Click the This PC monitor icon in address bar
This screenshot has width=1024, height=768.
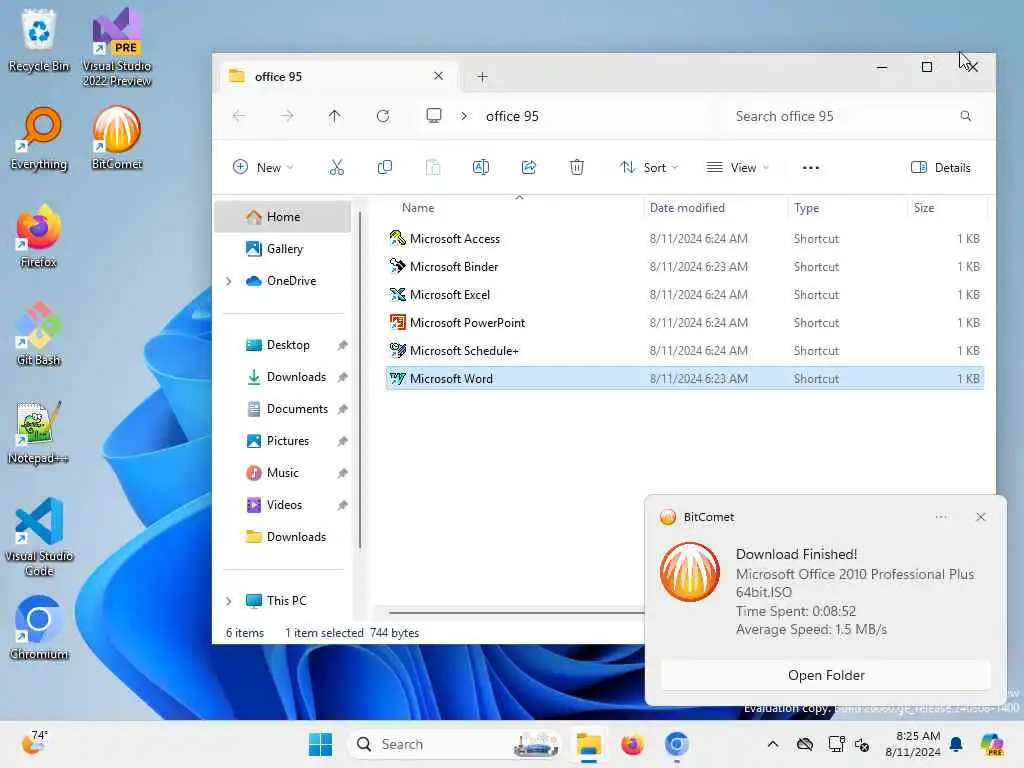[434, 116]
